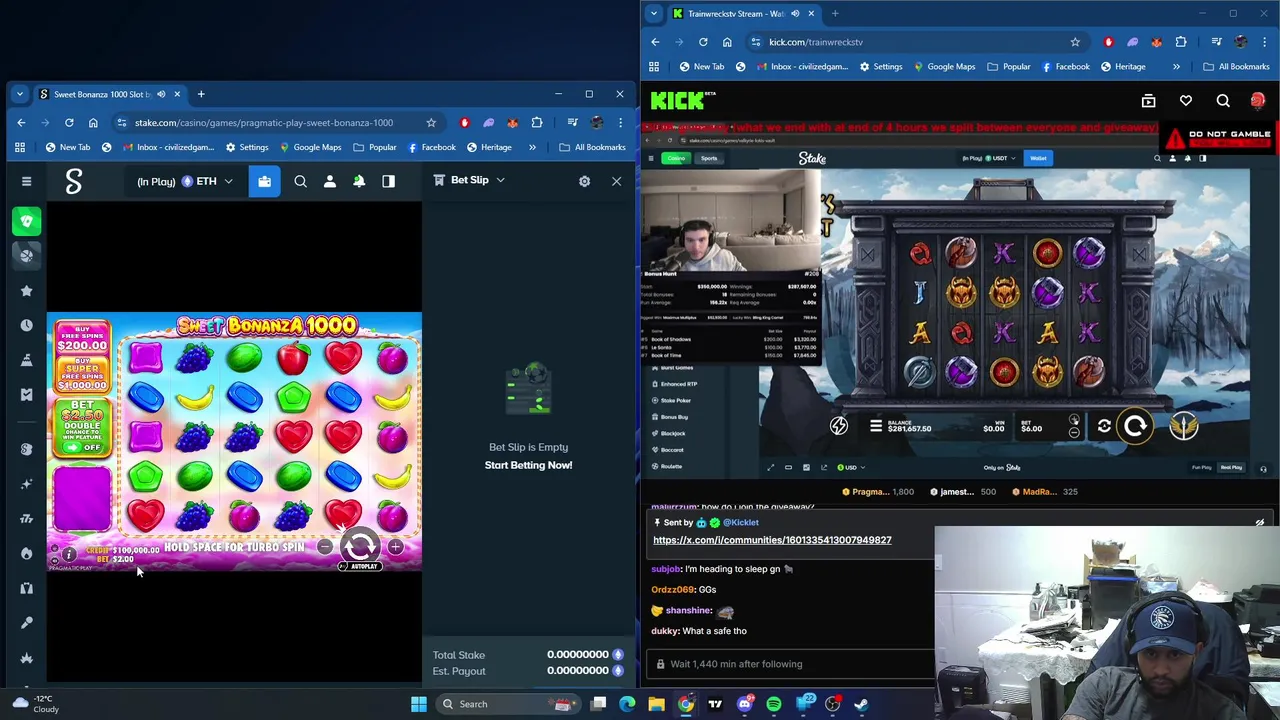Open Stake wallet briefcase button
1280x720 pixels.
click(x=264, y=181)
